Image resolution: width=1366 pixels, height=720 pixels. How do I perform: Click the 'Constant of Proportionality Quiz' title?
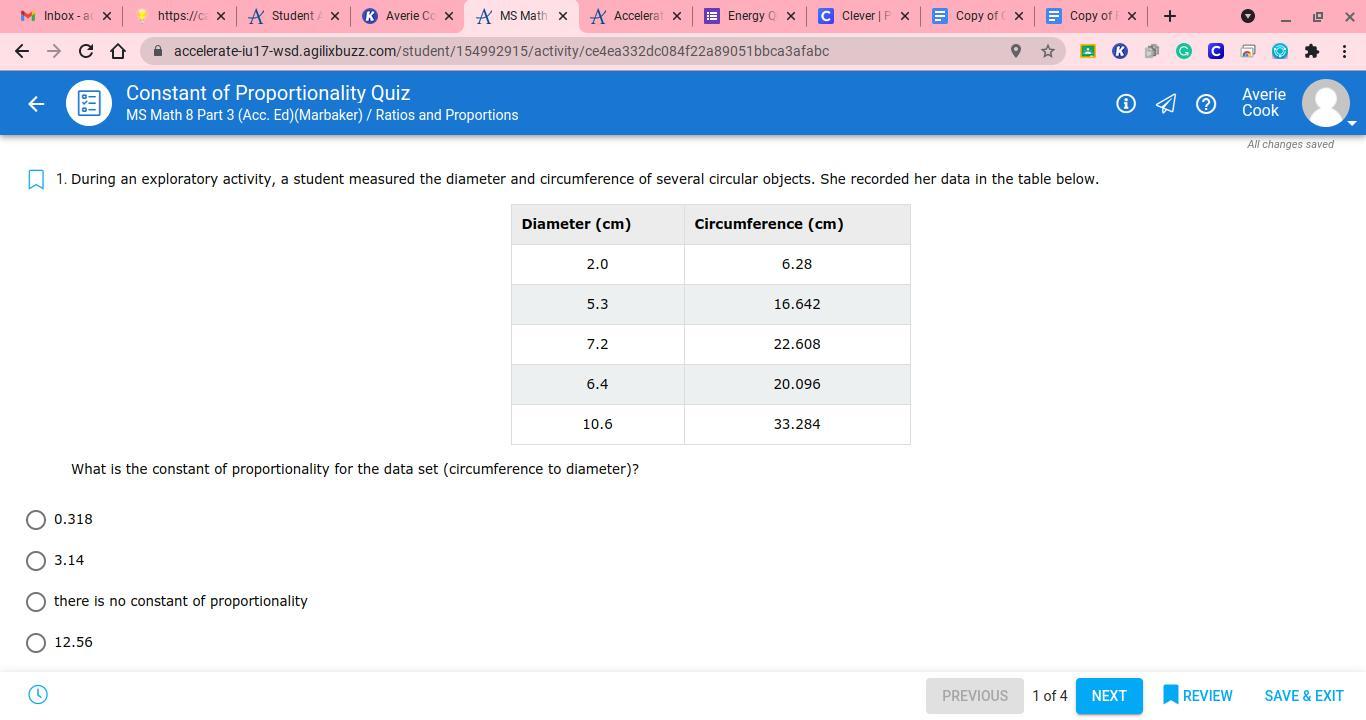pos(268,93)
